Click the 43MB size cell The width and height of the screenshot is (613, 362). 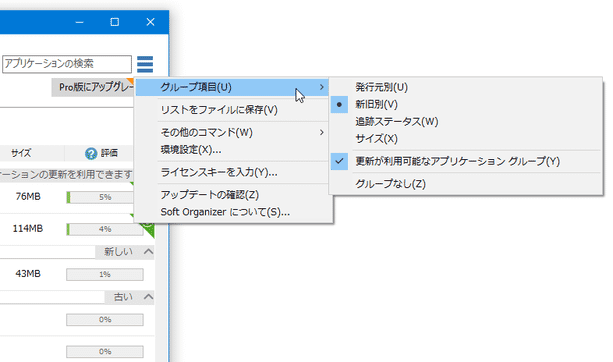click(x=28, y=274)
